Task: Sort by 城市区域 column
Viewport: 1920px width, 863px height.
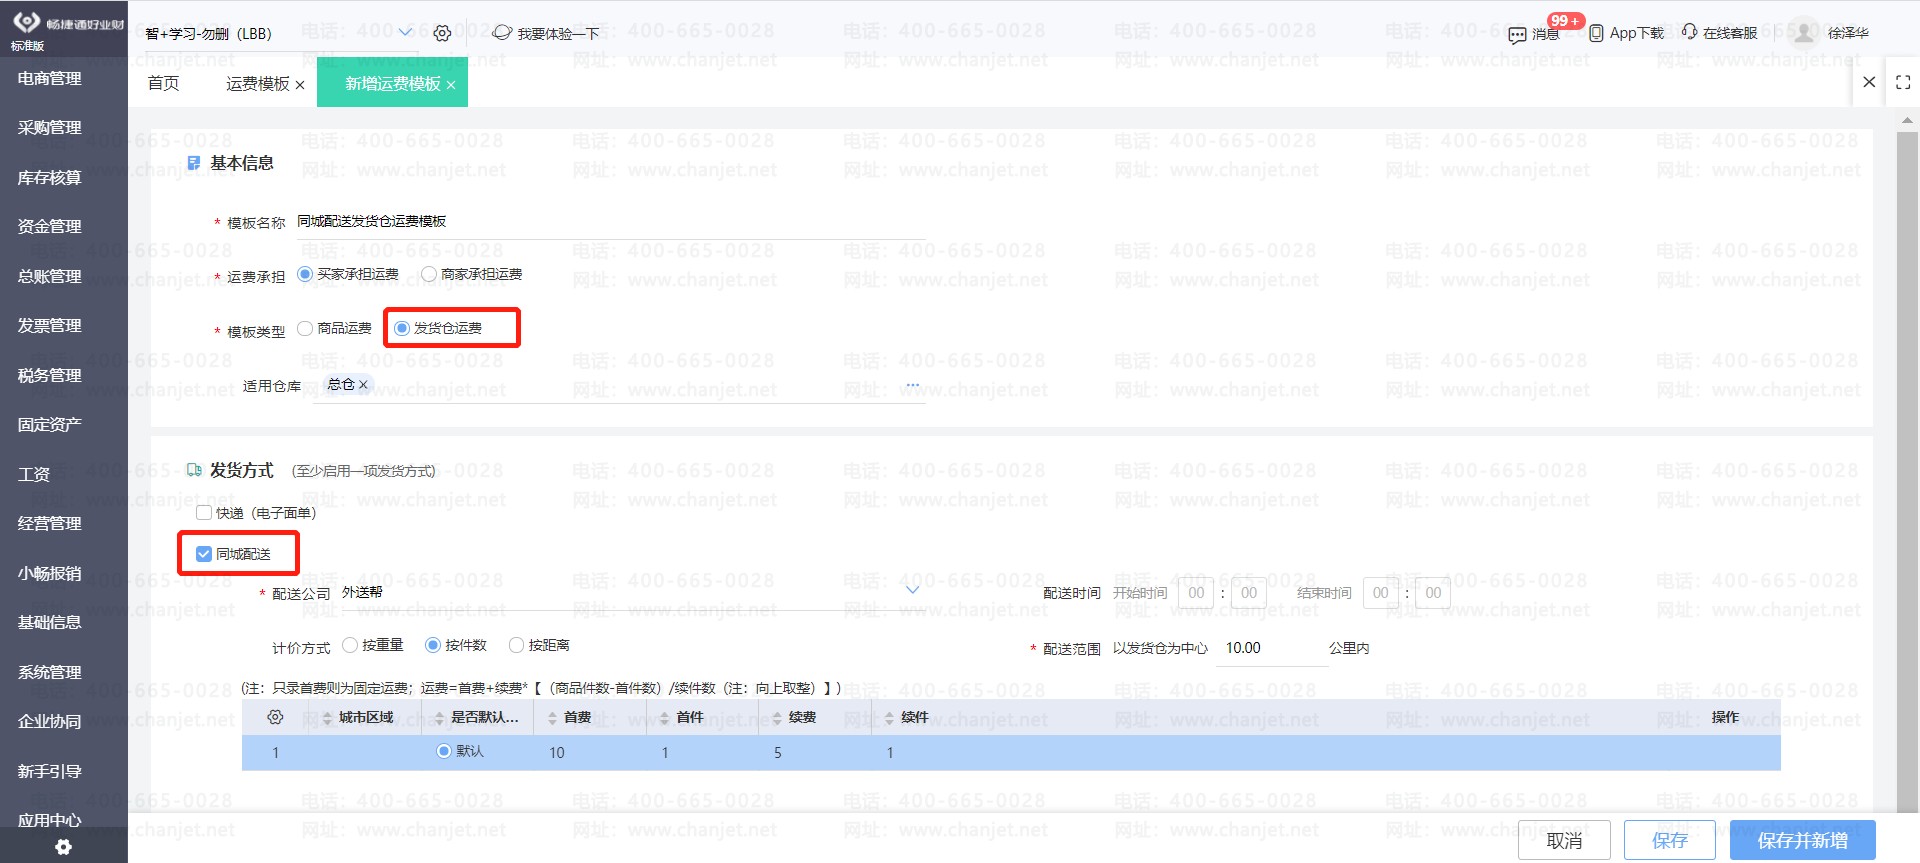Action: (x=326, y=718)
